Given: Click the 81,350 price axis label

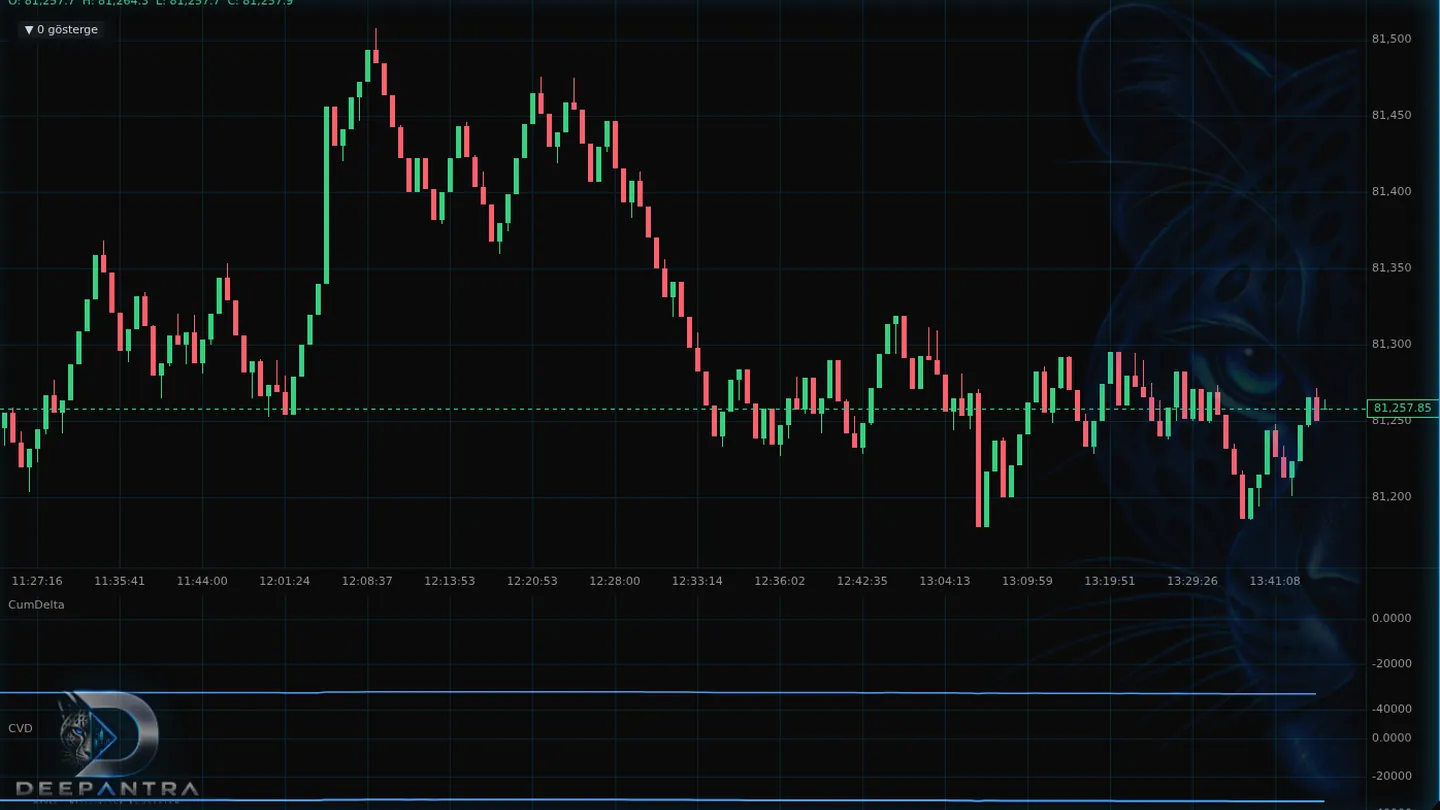Looking at the screenshot, I should (1391, 268).
